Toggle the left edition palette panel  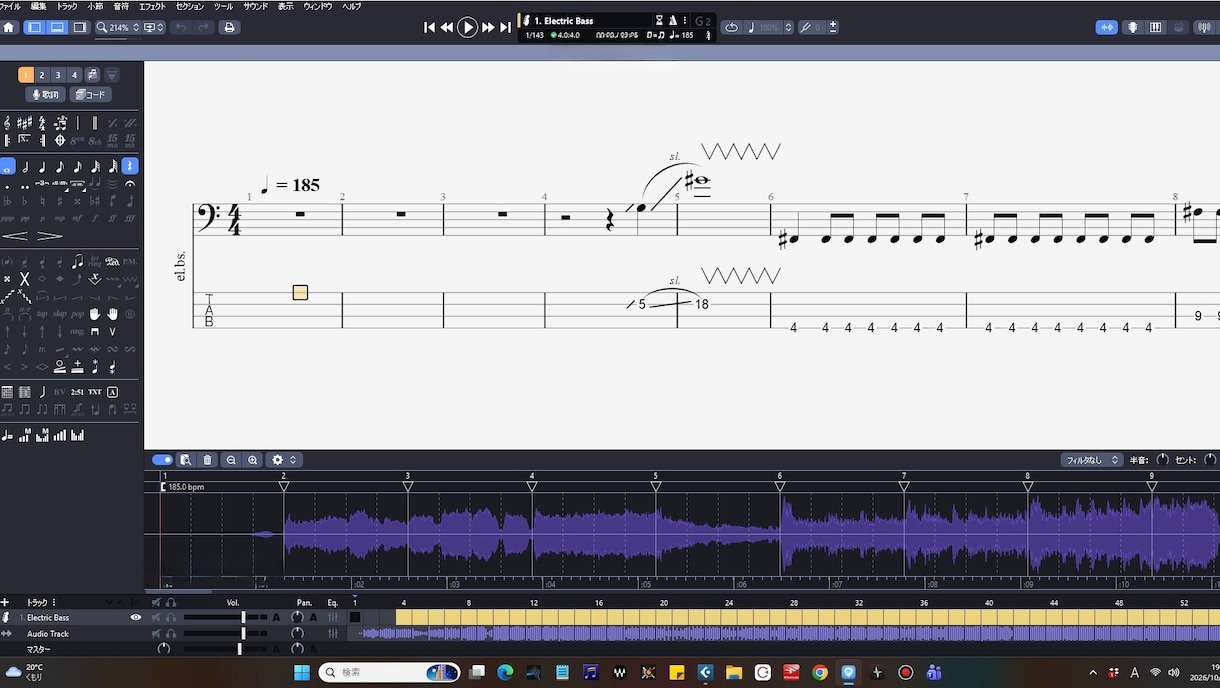tap(35, 27)
